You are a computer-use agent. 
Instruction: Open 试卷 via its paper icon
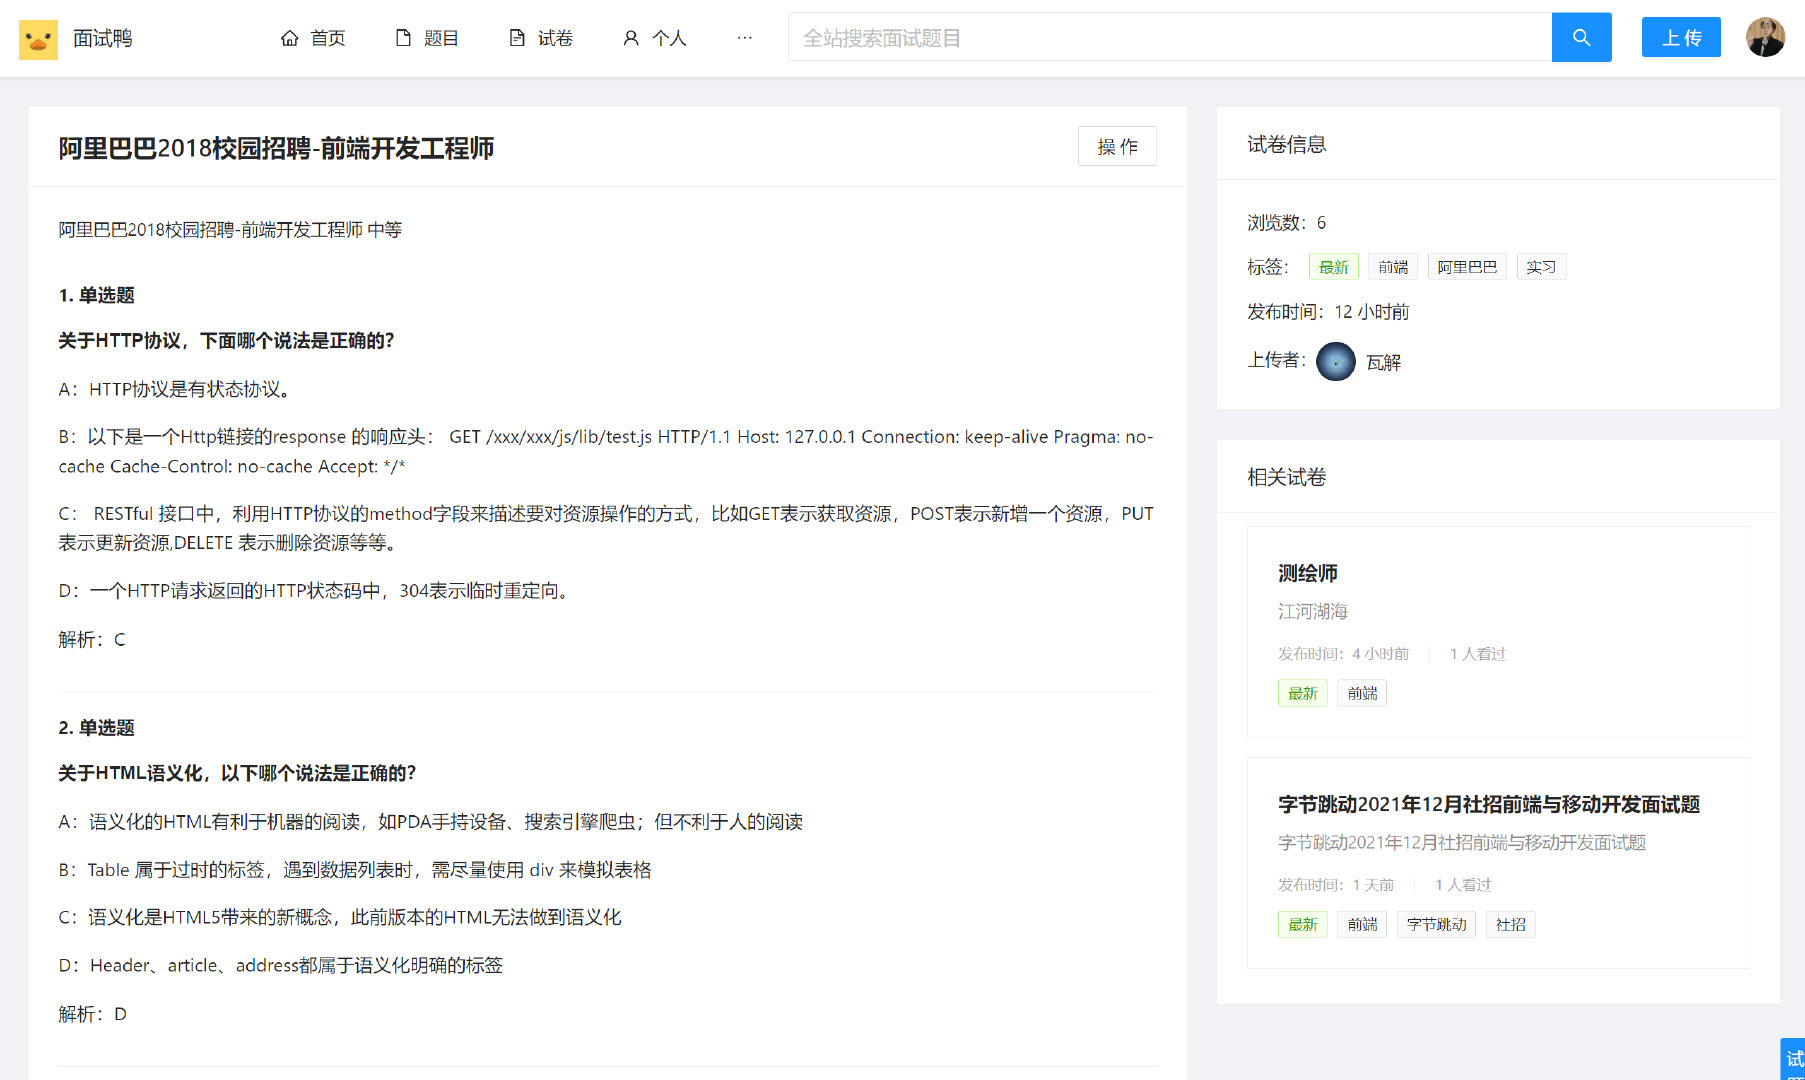(516, 37)
